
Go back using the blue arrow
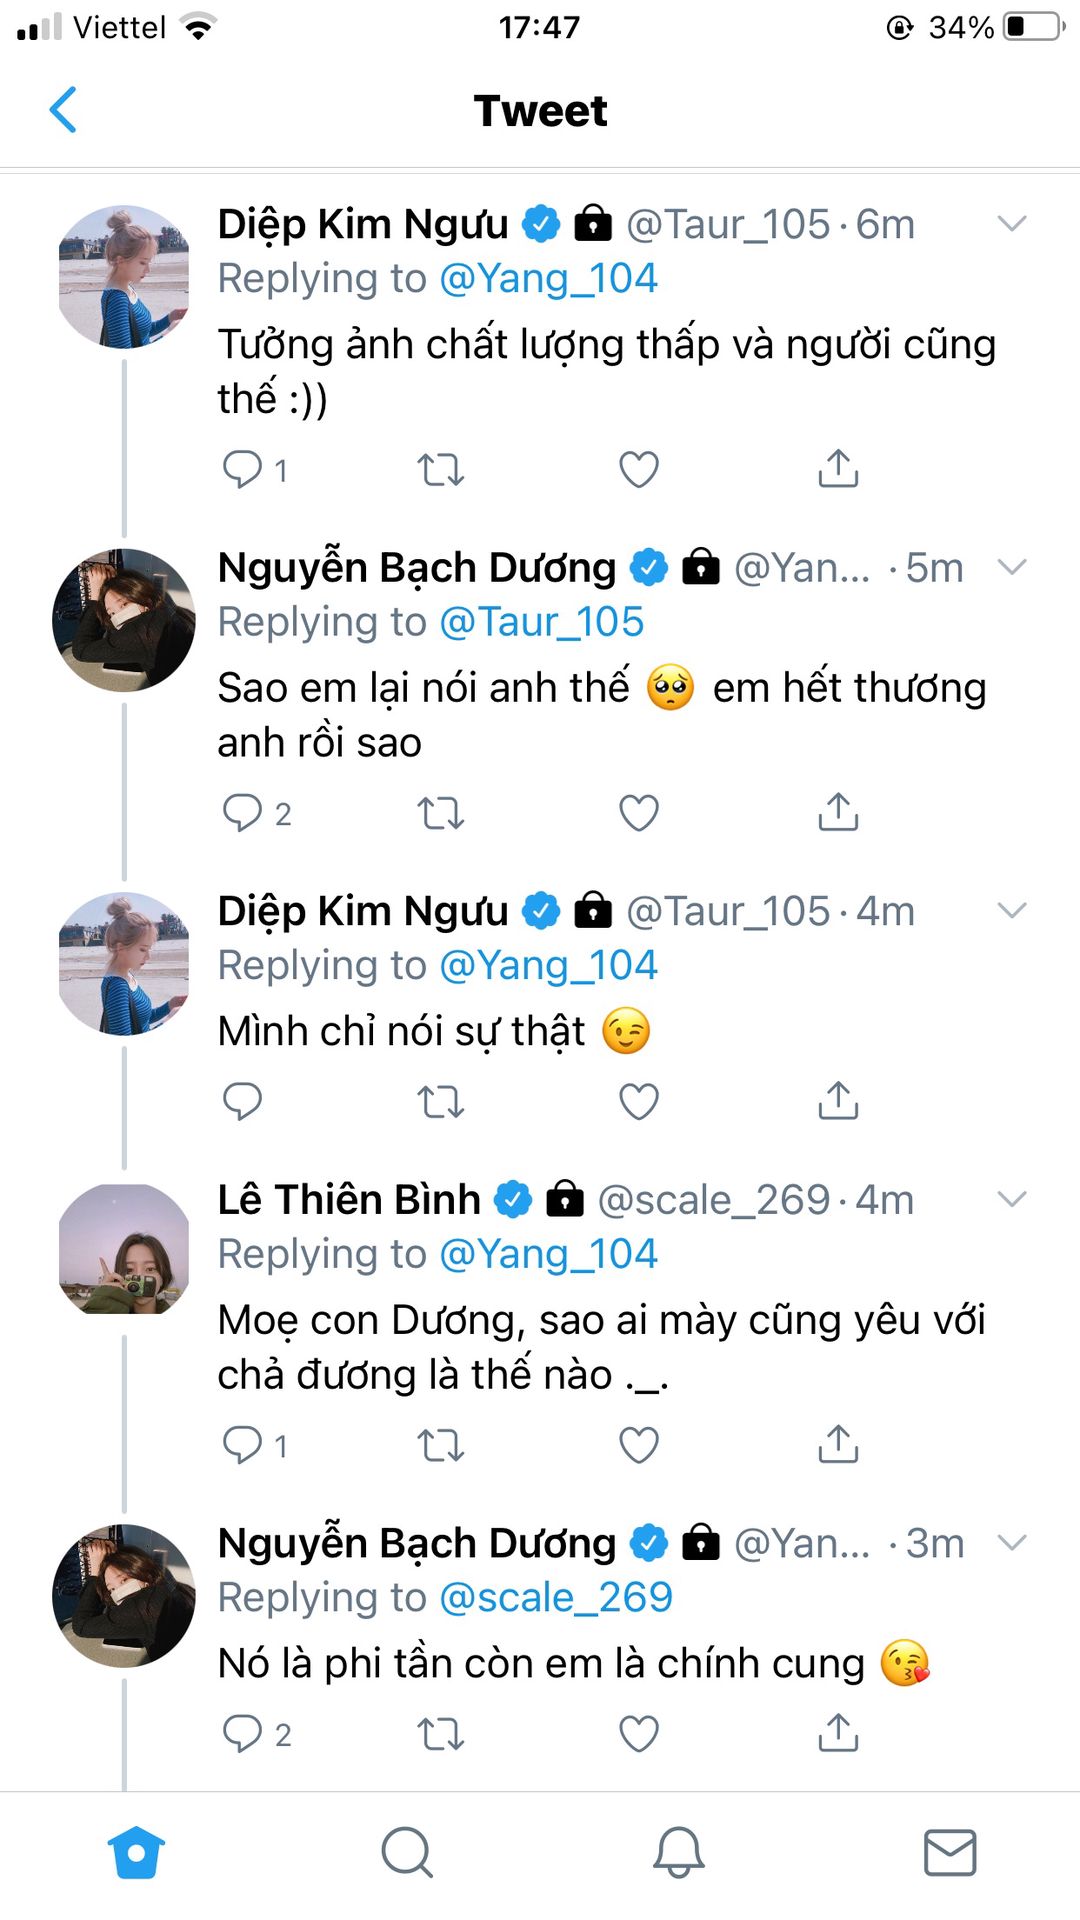[x=63, y=110]
